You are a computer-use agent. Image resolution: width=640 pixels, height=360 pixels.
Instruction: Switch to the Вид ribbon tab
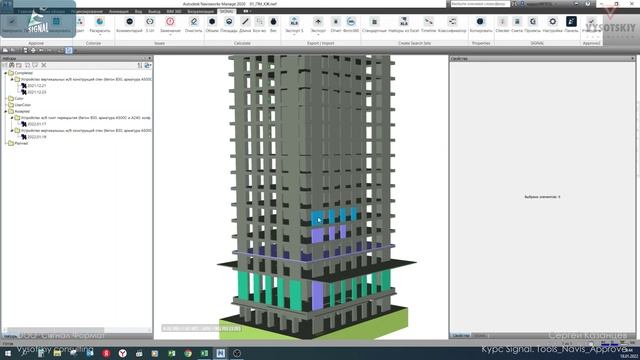(x=138, y=11)
